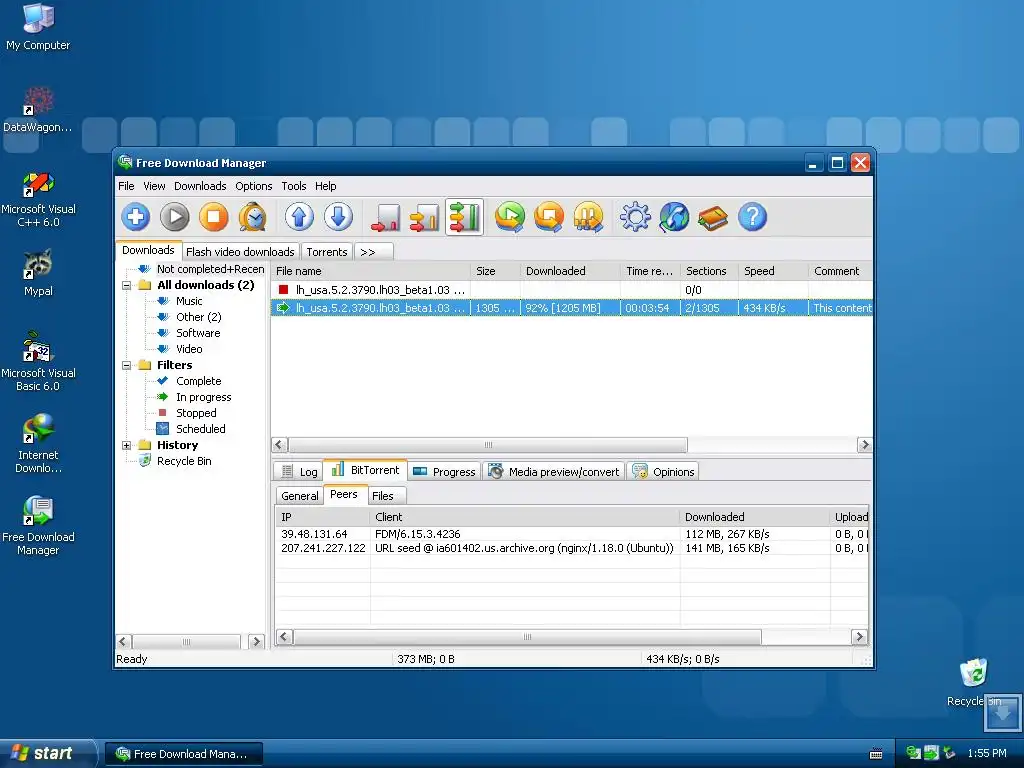Move download up with blue up arrow
The height and width of the screenshot is (768, 1024).
[x=299, y=217]
